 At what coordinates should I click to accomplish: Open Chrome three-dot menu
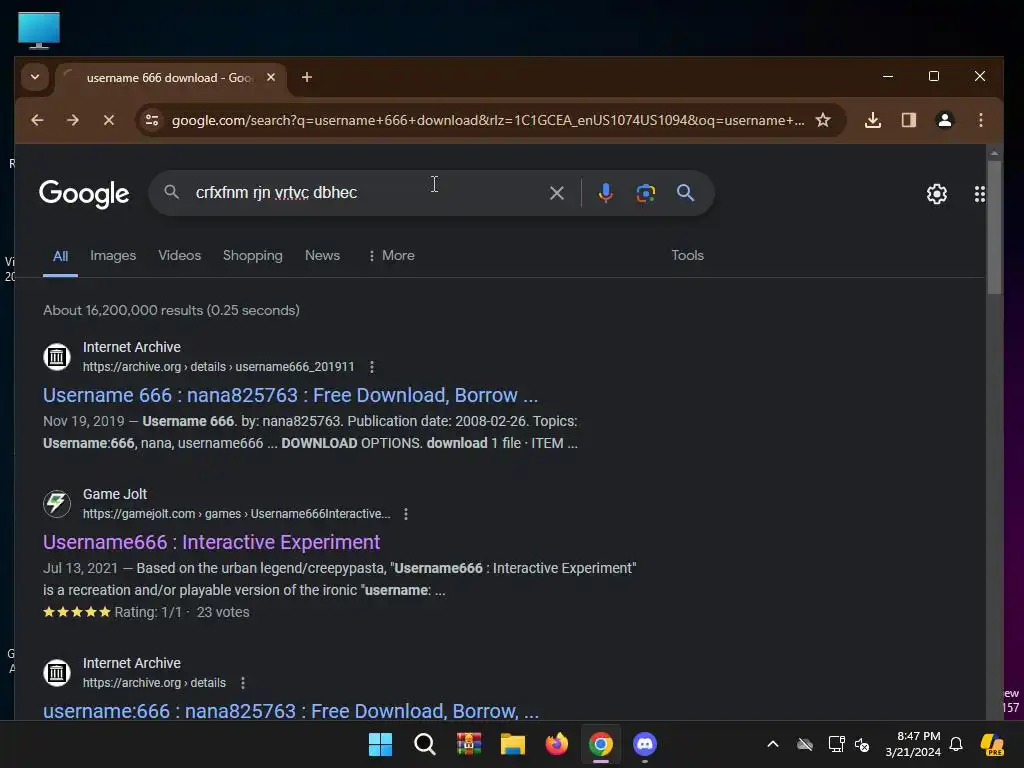[x=980, y=120]
